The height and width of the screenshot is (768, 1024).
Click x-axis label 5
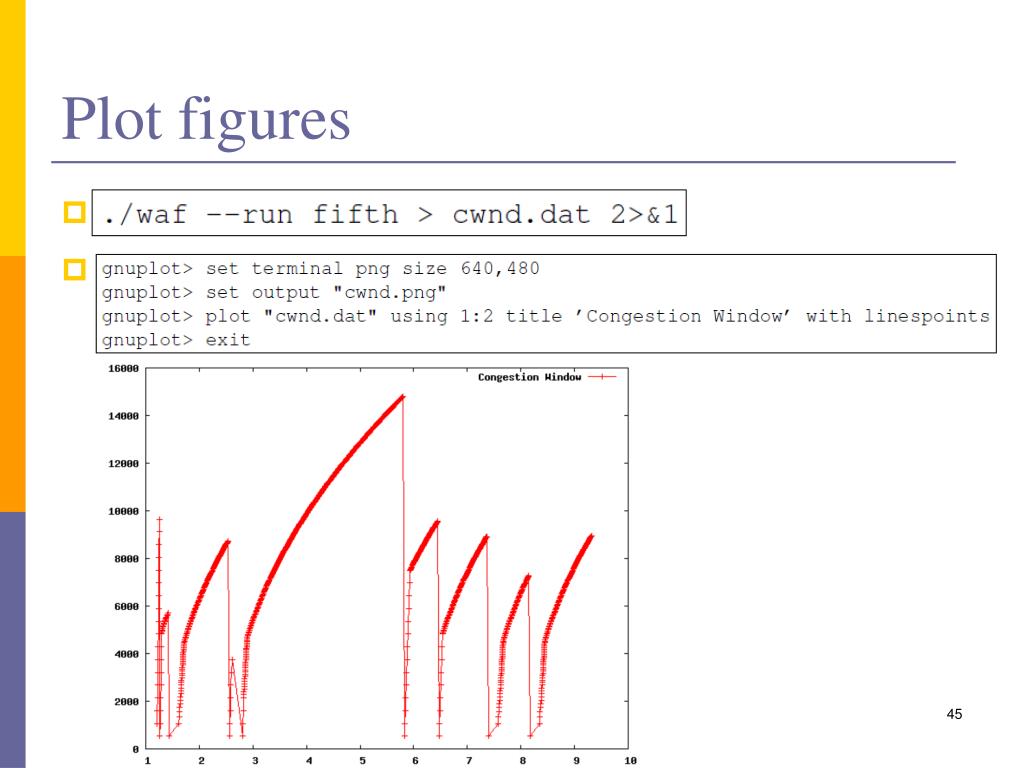(x=362, y=761)
